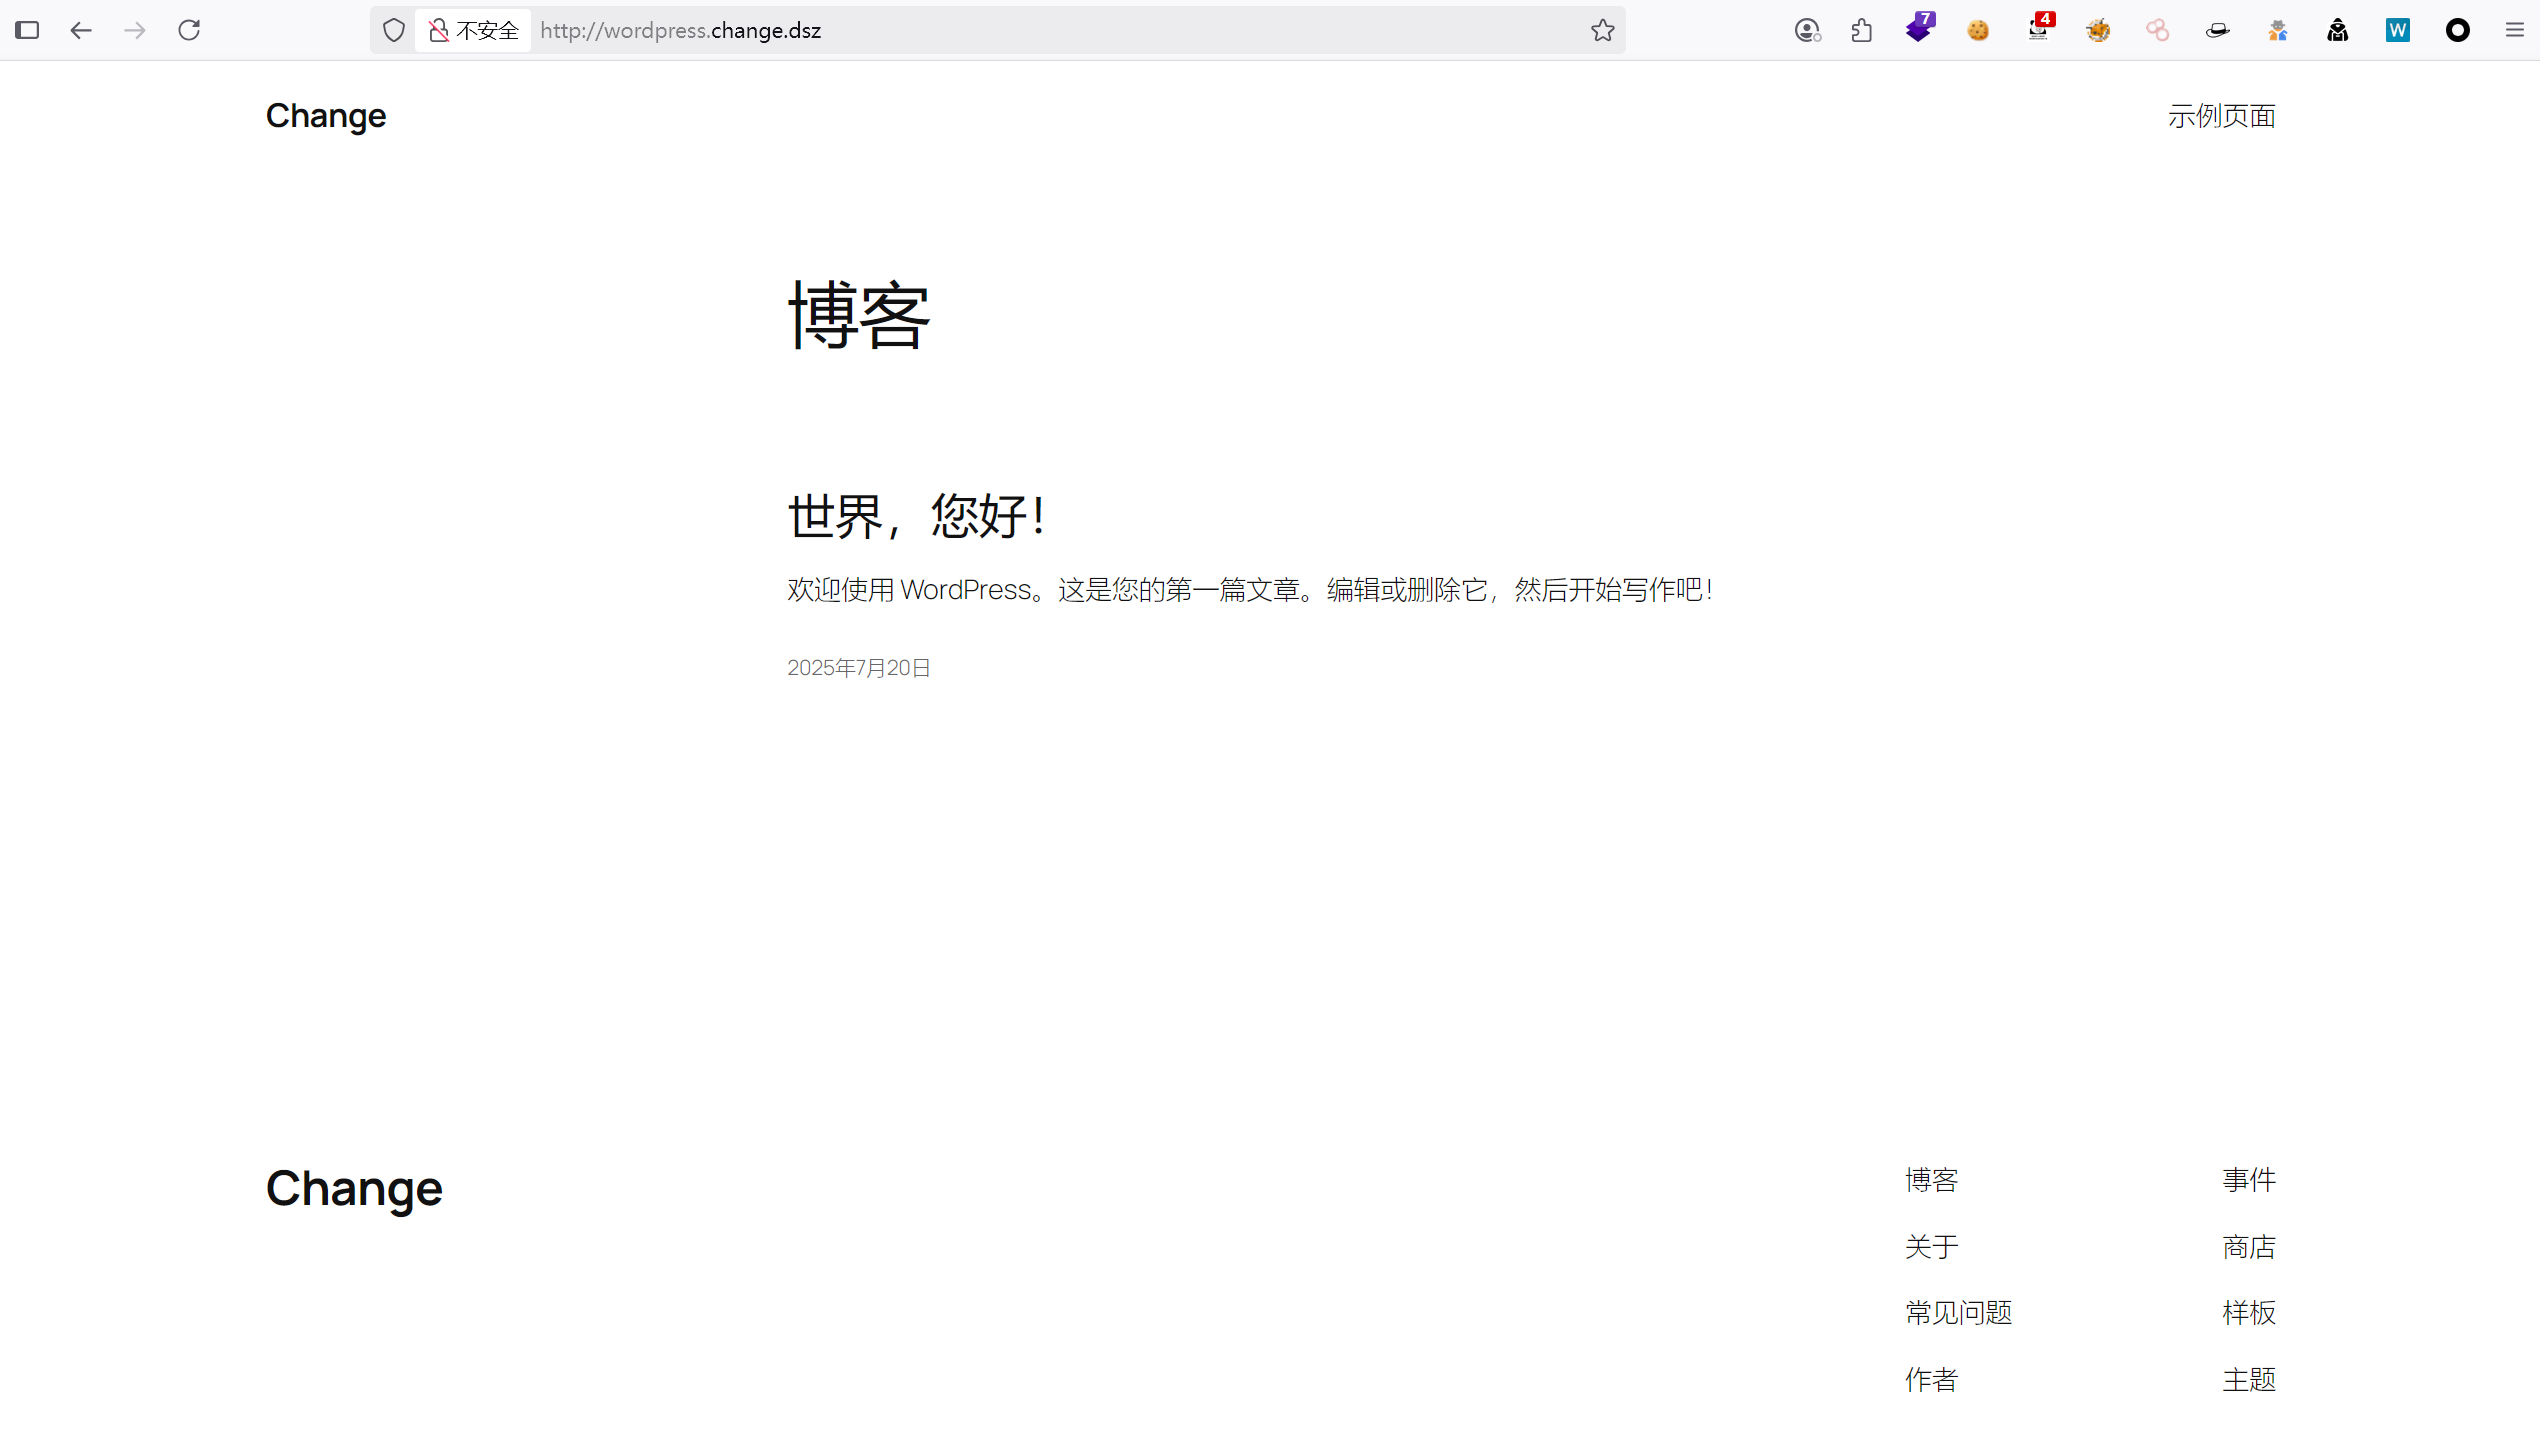Open the 示例页面 navigation menu item
Viewport: 2540px width, 1437px height.
2220,116
